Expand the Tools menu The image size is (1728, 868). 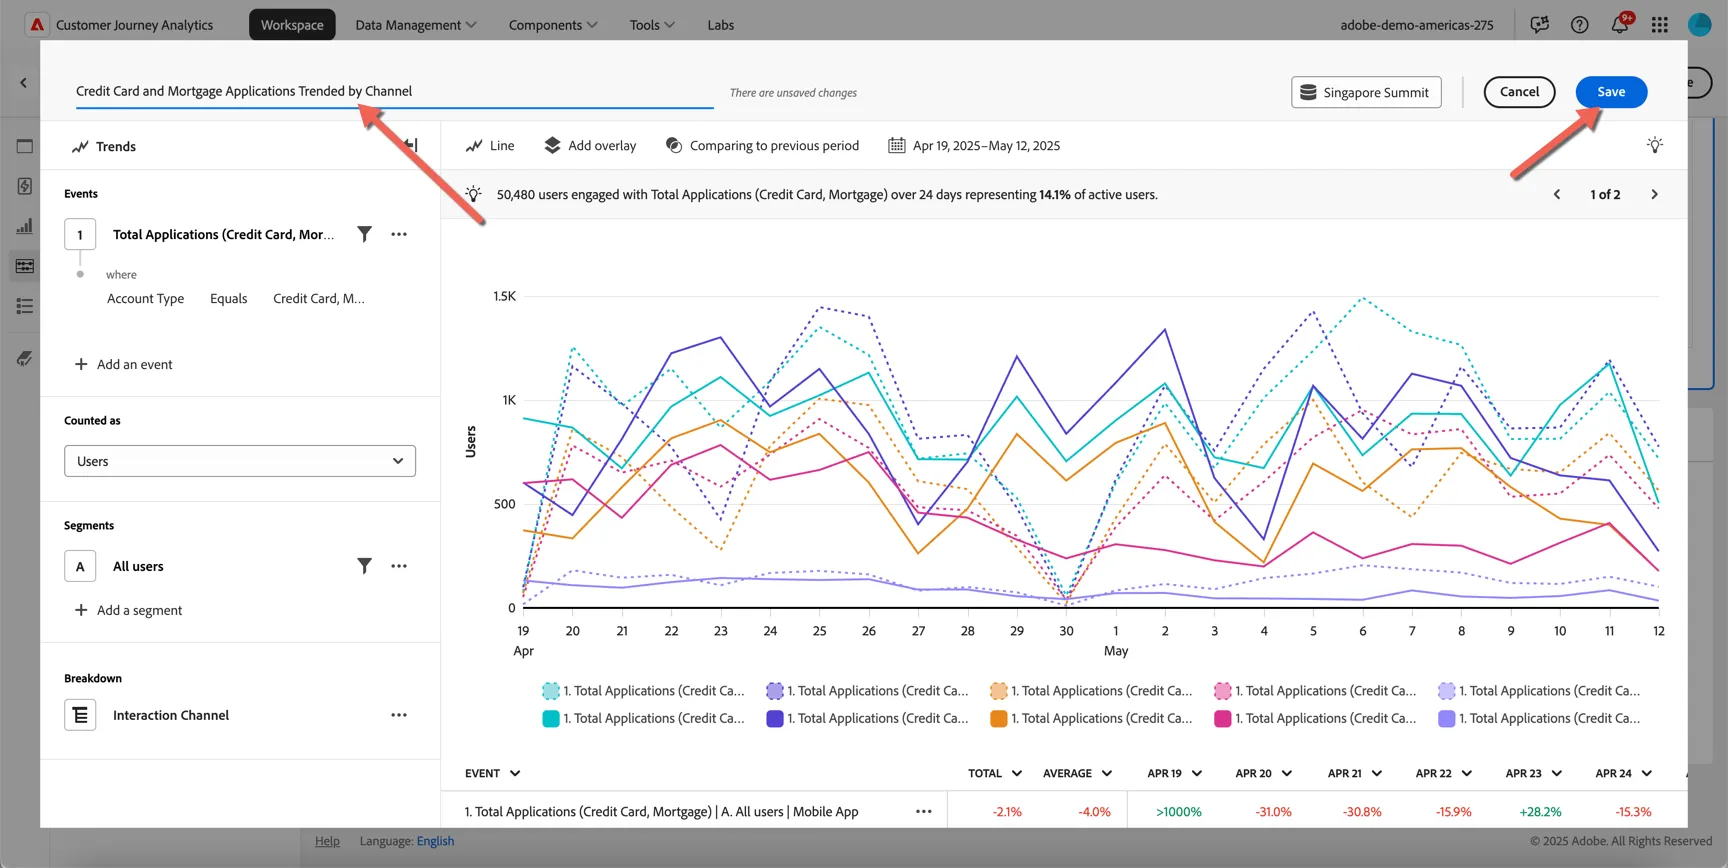(x=652, y=25)
